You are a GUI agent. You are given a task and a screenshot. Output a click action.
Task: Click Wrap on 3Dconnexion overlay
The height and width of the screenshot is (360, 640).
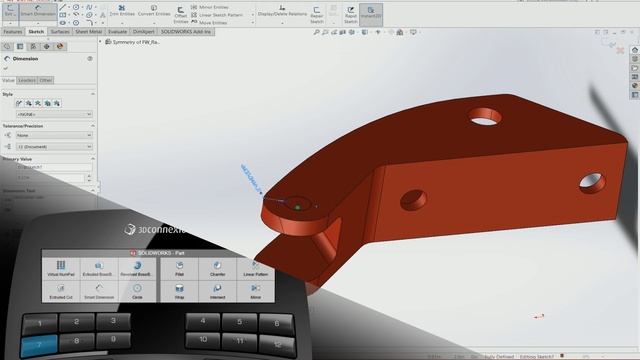click(179, 291)
